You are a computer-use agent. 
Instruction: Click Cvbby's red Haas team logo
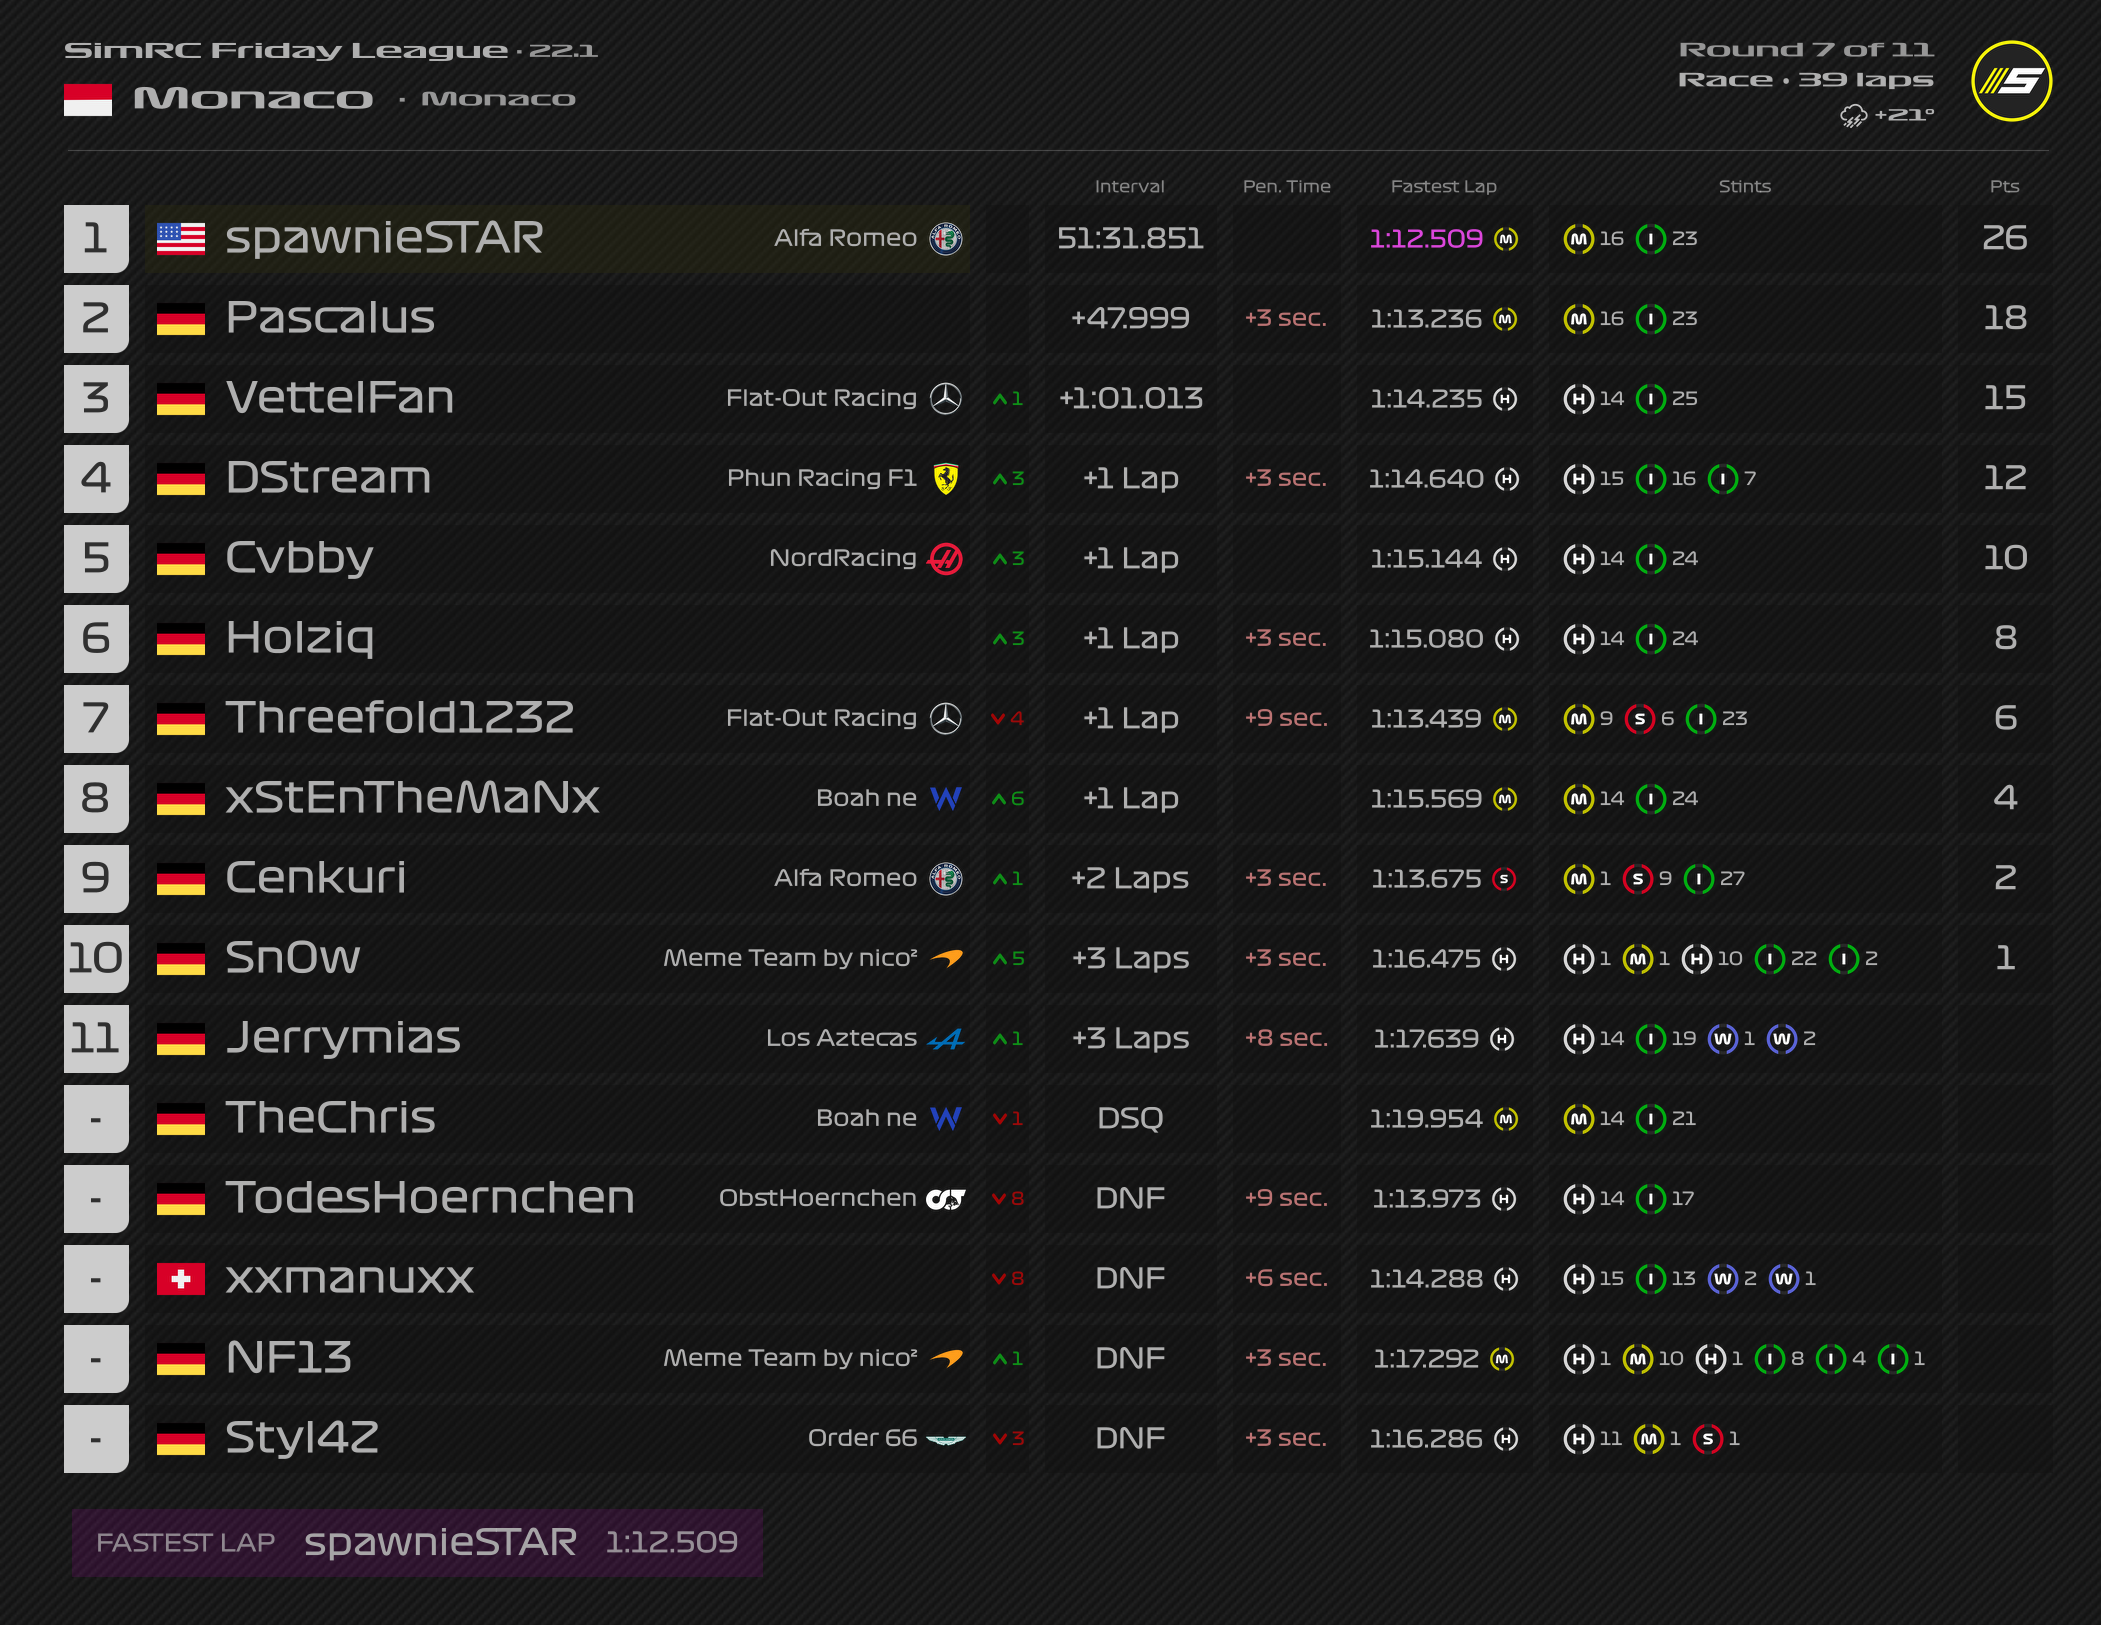(945, 558)
